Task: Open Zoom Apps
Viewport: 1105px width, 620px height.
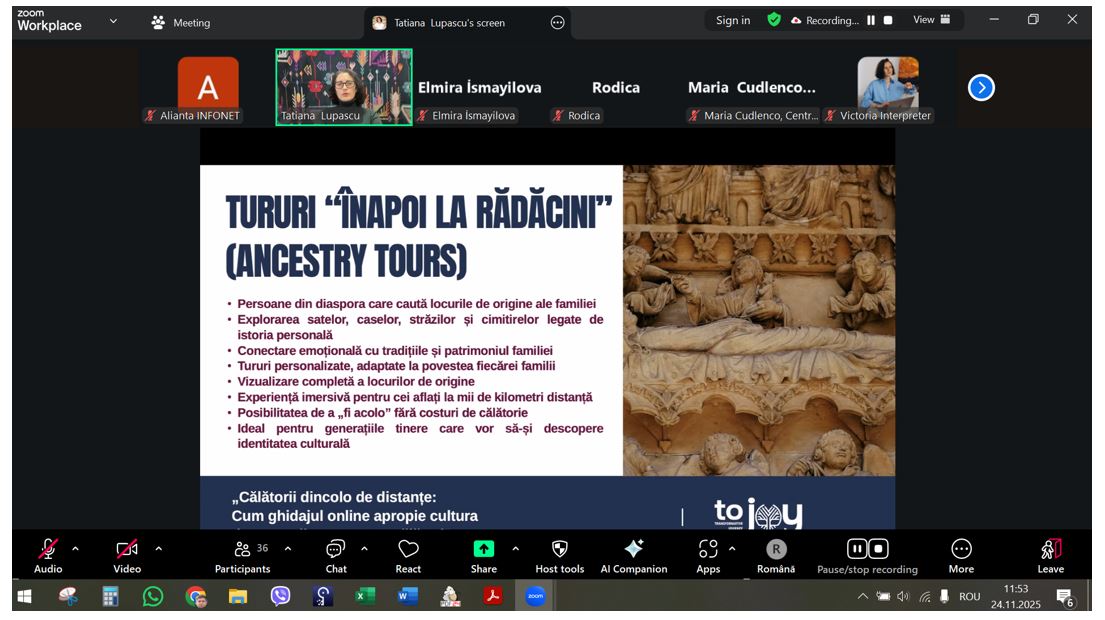Action: click(709, 548)
